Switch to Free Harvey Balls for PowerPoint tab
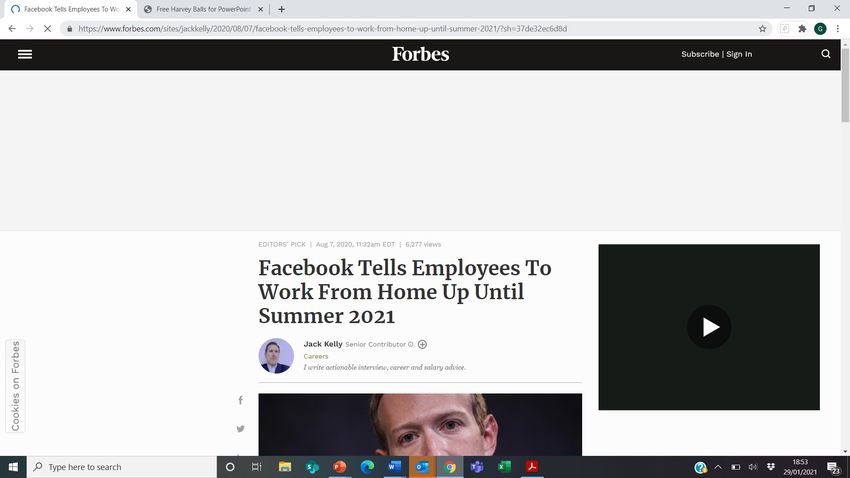850x478 pixels. click(x=203, y=9)
